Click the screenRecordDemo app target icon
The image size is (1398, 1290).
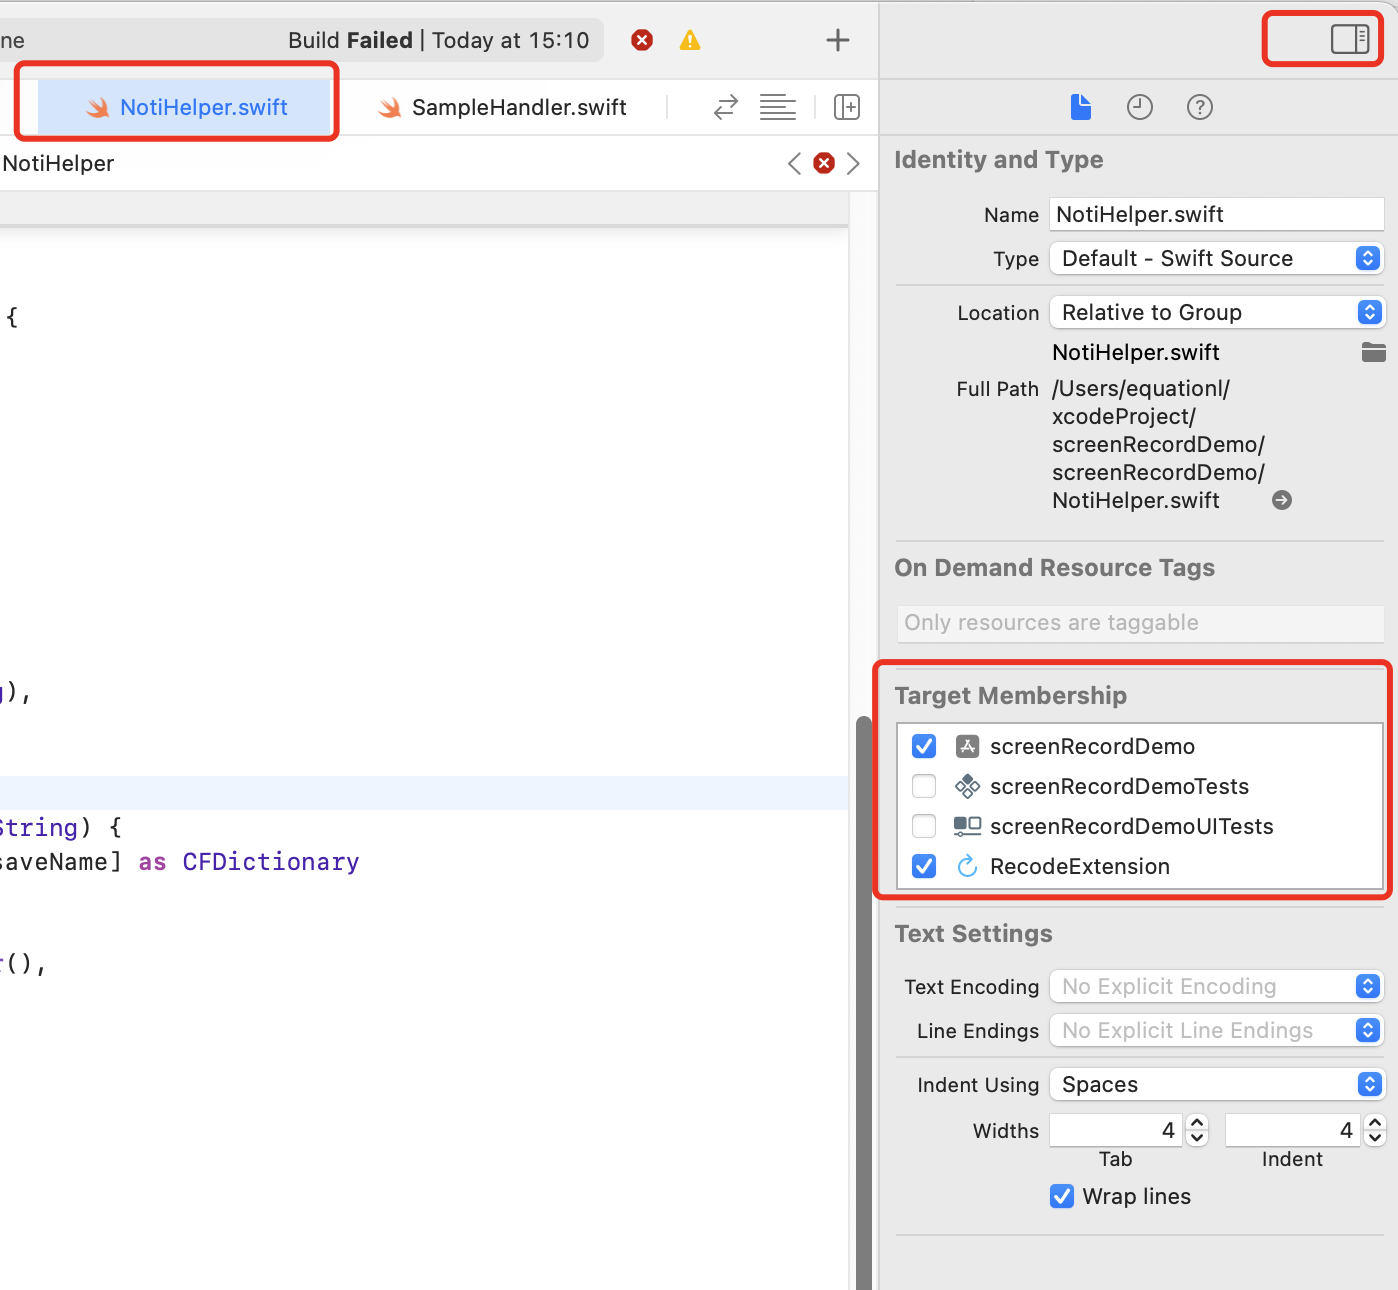(967, 746)
